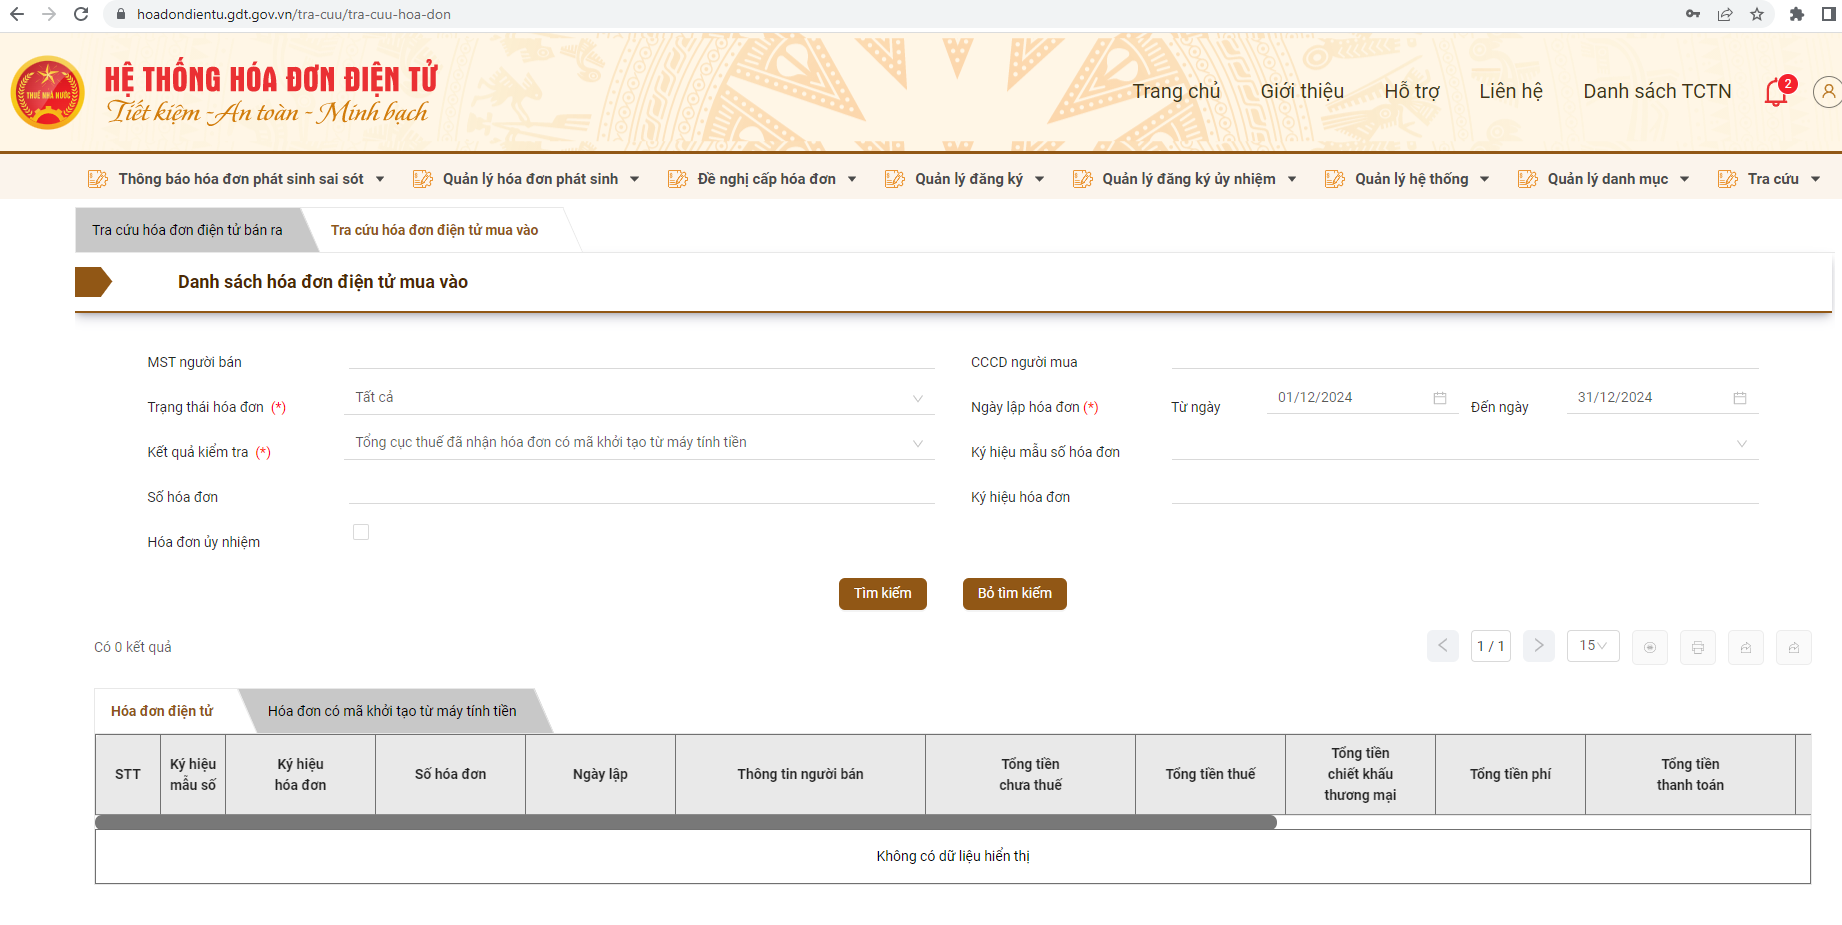Click the user account avatar icon
This screenshot has height=925, width=1842.
[x=1827, y=92]
